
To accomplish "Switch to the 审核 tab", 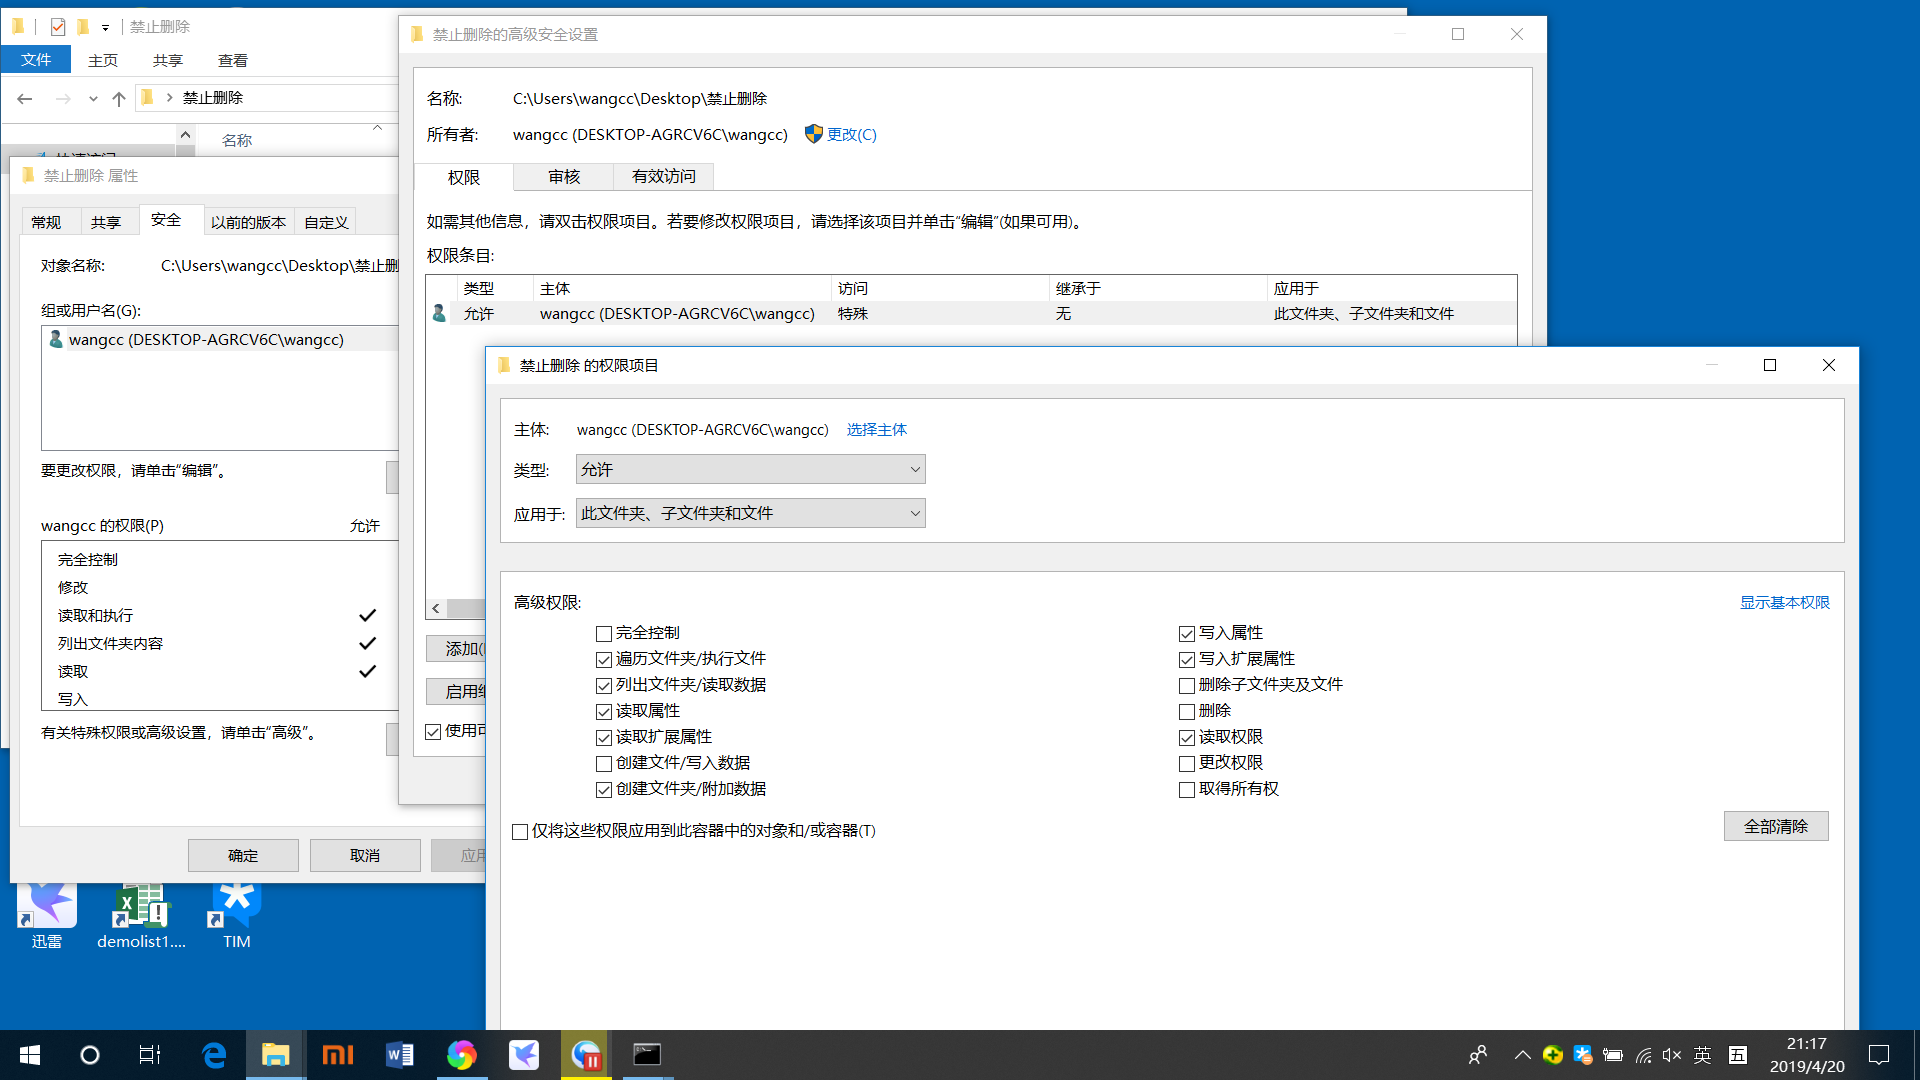I will pyautogui.click(x=563, y=176).
